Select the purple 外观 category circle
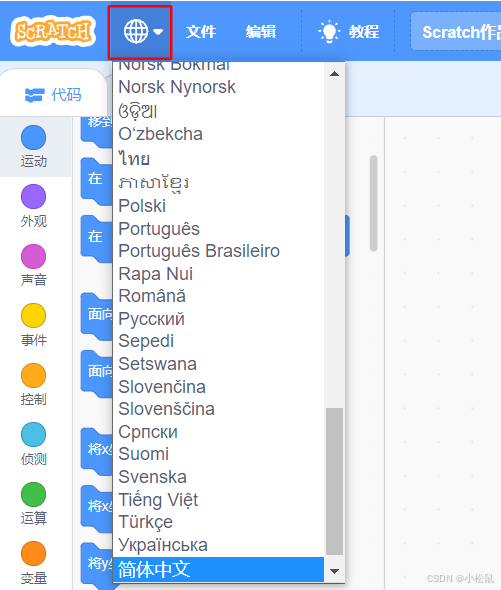The image size is (501, 590). (x=34, y=196)
